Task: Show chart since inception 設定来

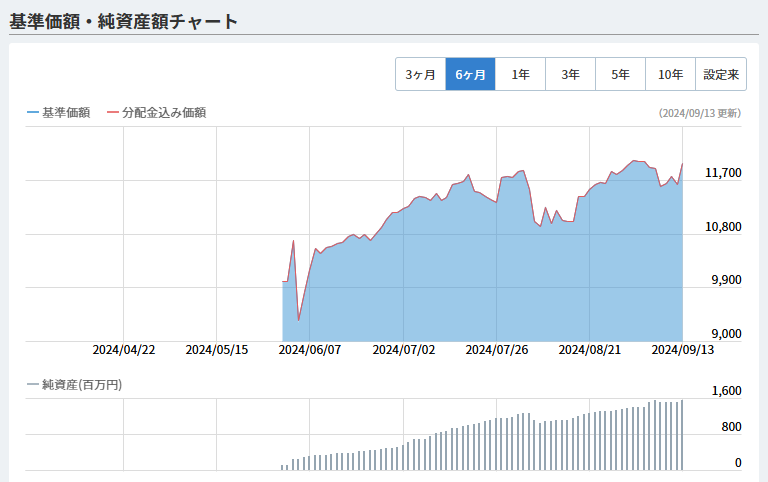Action: coord(721,74)
